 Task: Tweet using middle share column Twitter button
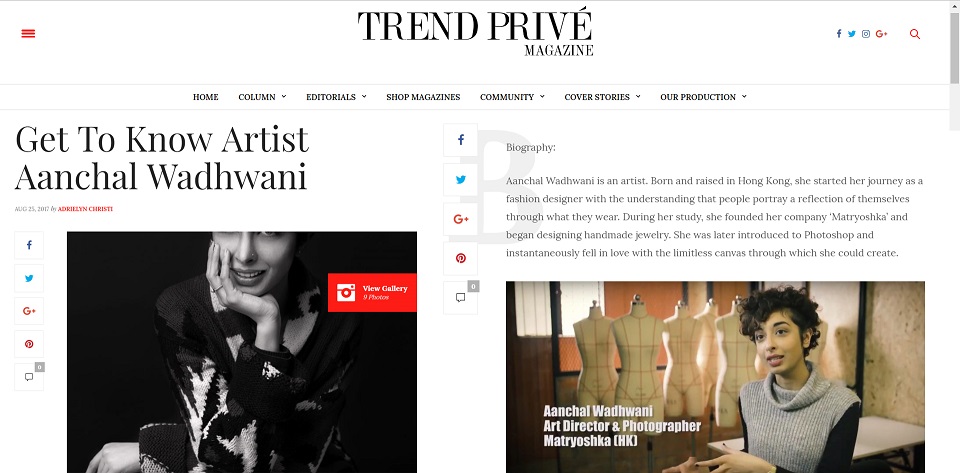460,180
